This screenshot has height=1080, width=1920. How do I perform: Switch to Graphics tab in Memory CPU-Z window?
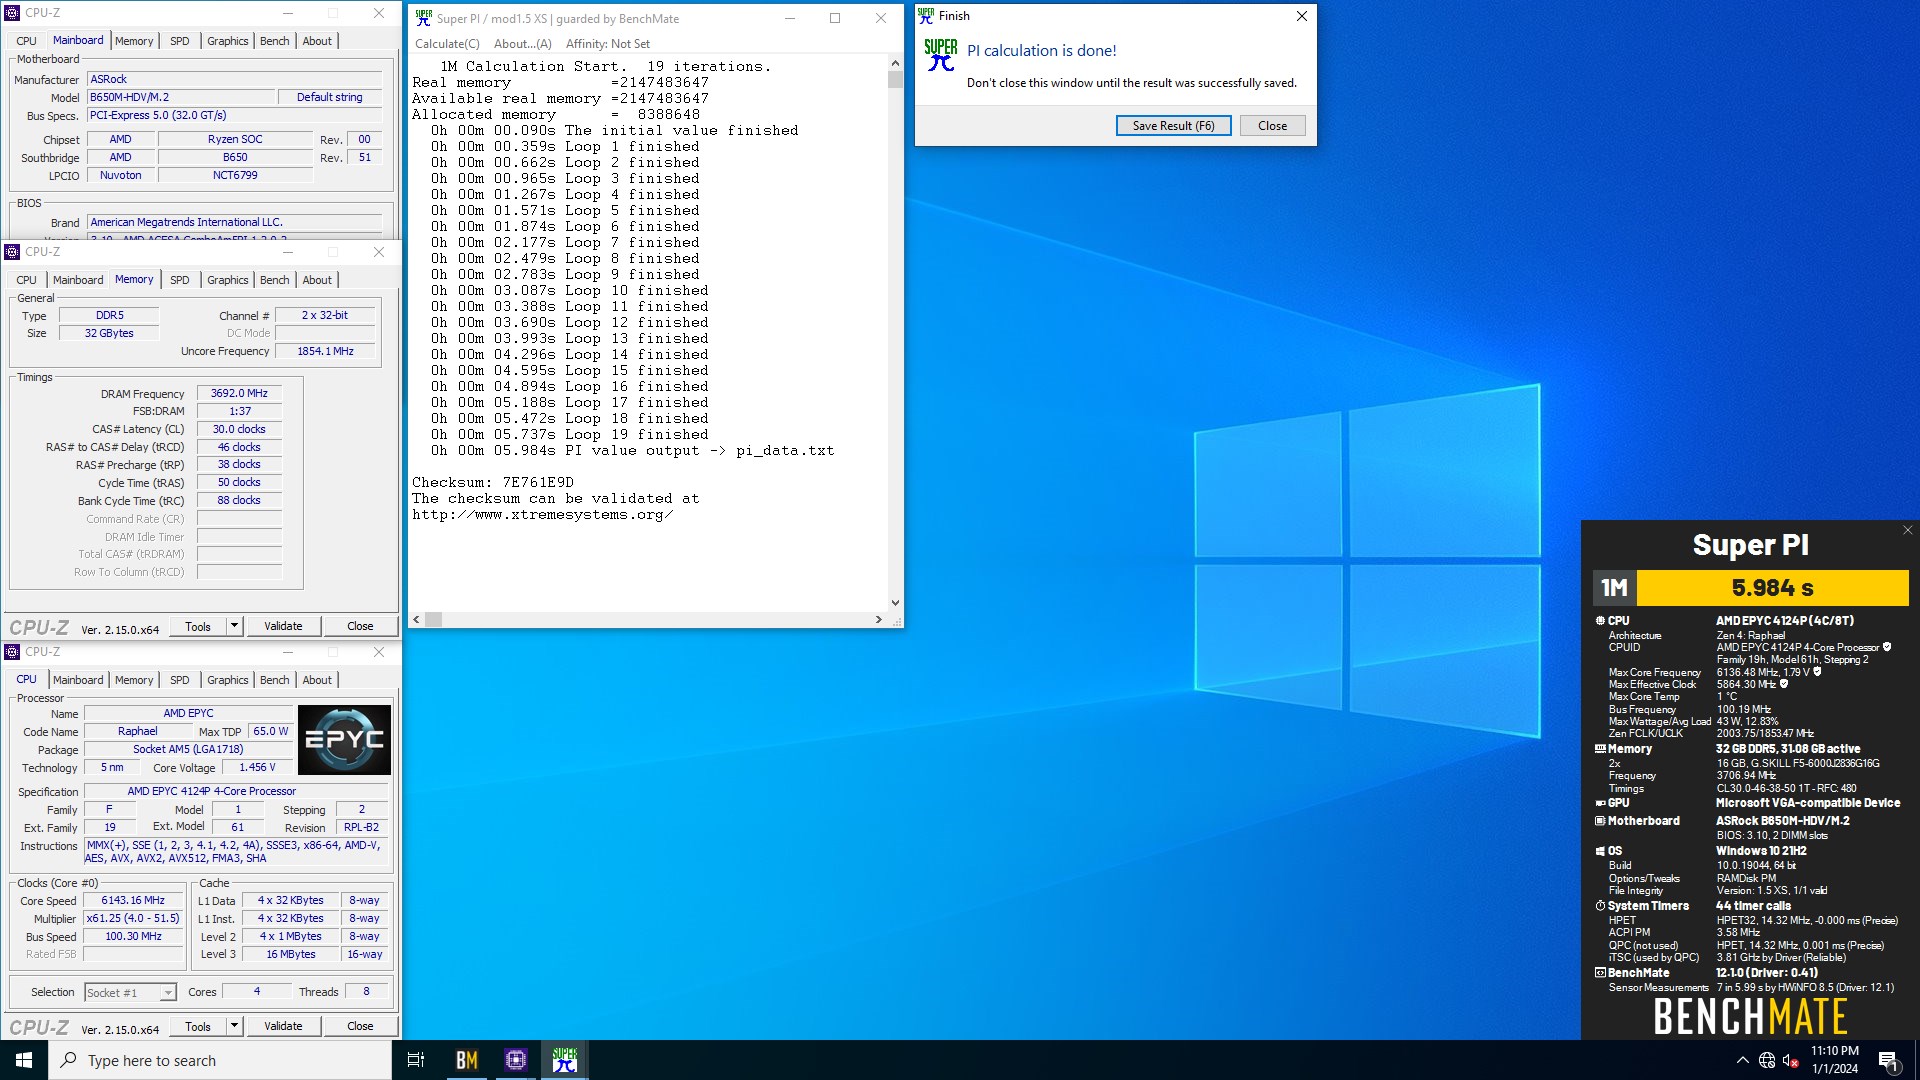coord(227,280)
